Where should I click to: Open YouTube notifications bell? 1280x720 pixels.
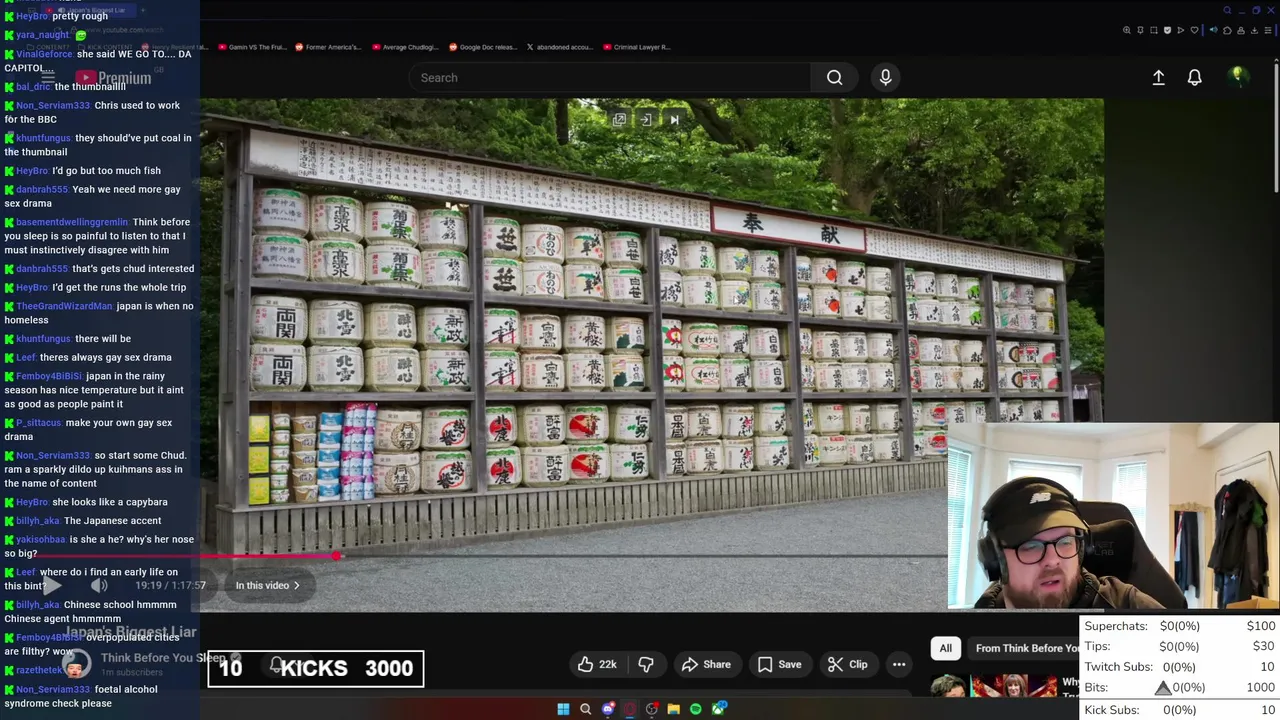tap(1194, 77)
